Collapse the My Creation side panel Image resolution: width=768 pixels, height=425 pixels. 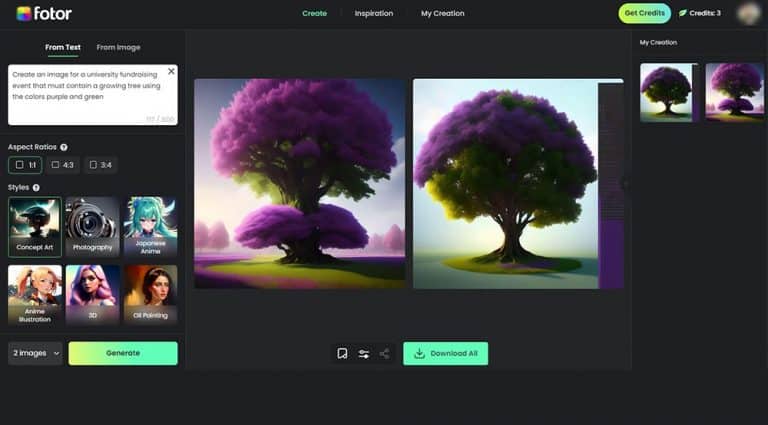pos(626,184)
